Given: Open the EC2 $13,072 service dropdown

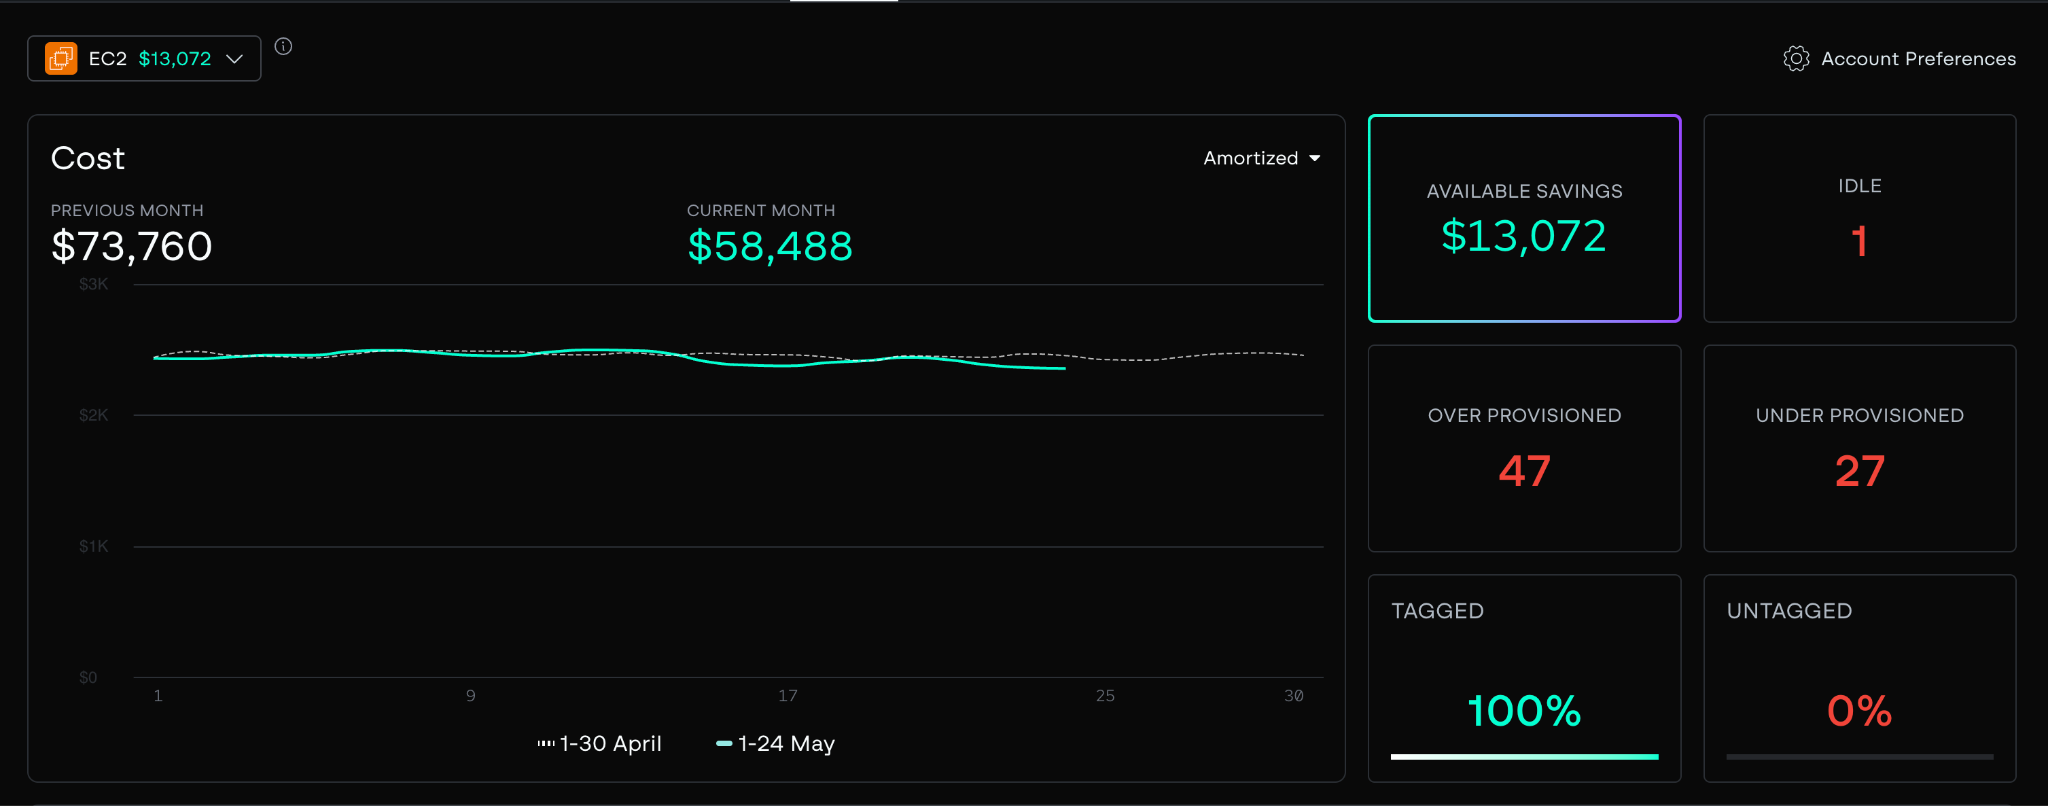Looking at the screenshot, I should pos(144,59).
